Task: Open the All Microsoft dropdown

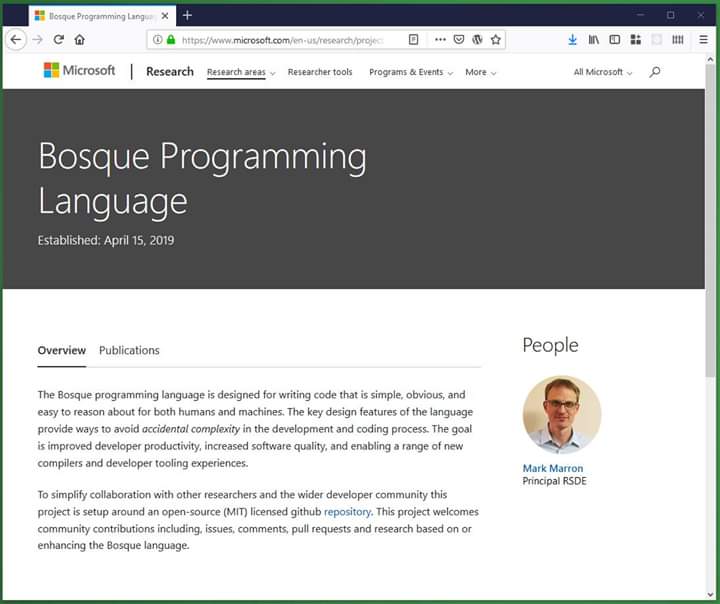Action: (602, 73)
